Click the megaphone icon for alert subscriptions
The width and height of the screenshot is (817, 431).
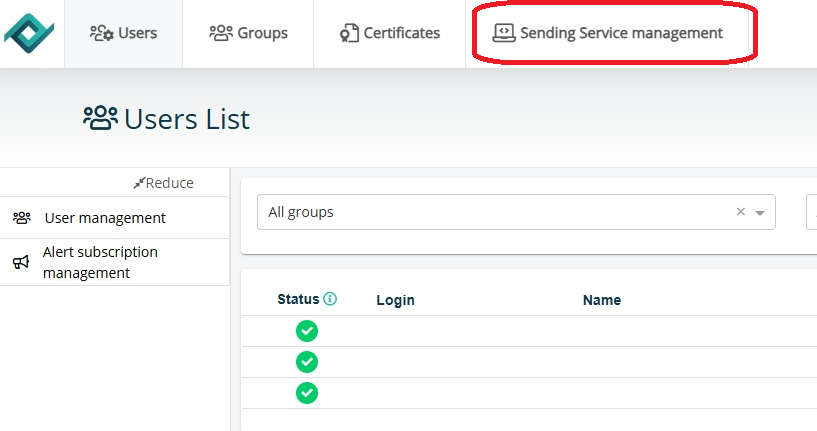(21, 263)
